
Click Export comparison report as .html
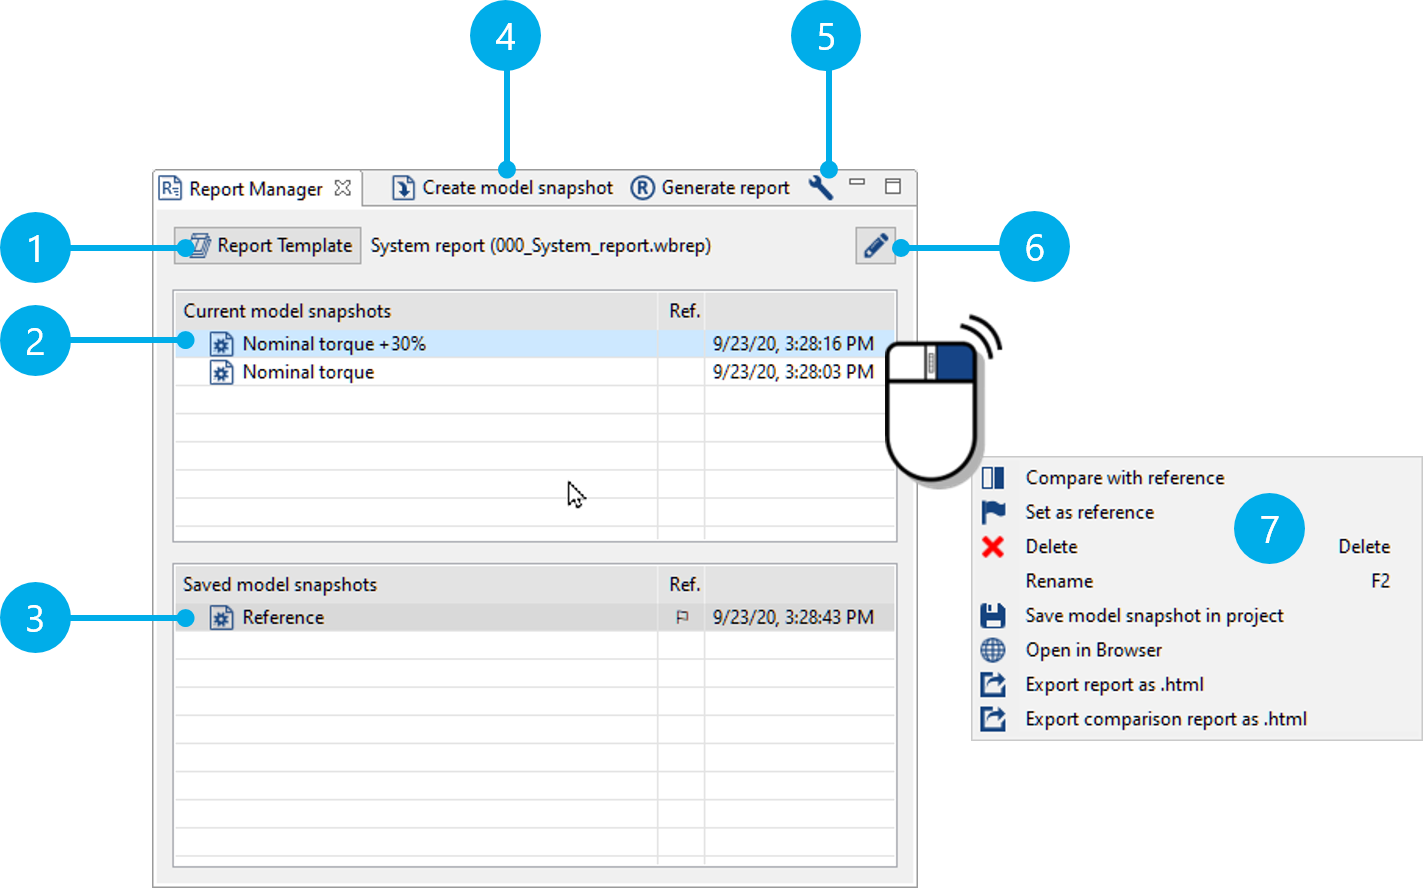(1166, 719)
